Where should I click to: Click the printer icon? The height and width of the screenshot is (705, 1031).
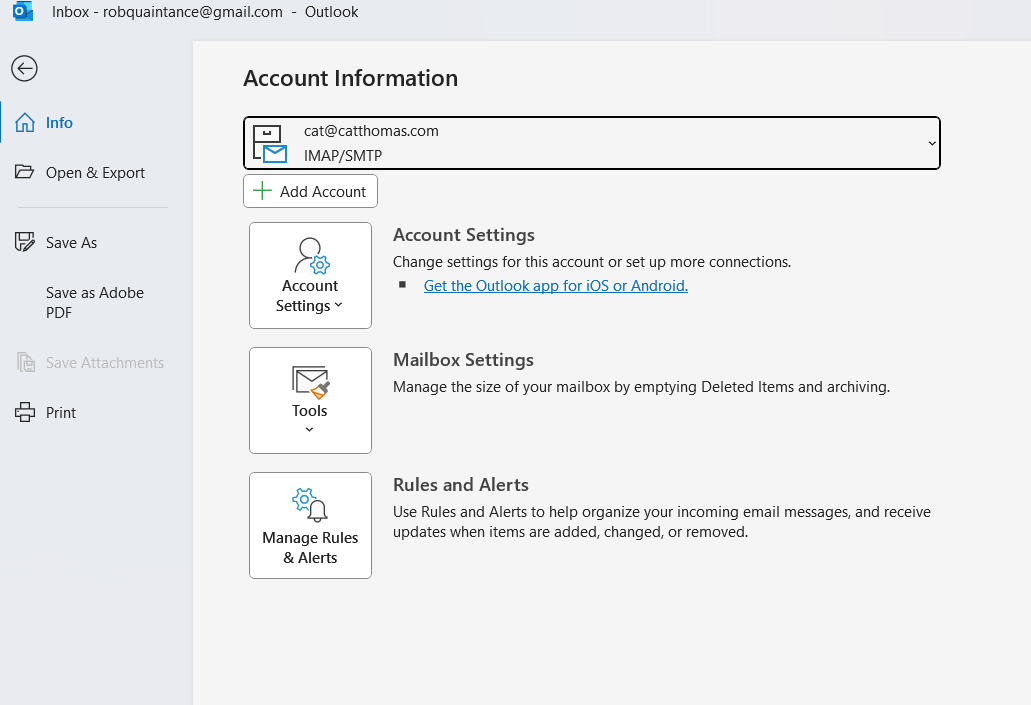tap(25, 412)
